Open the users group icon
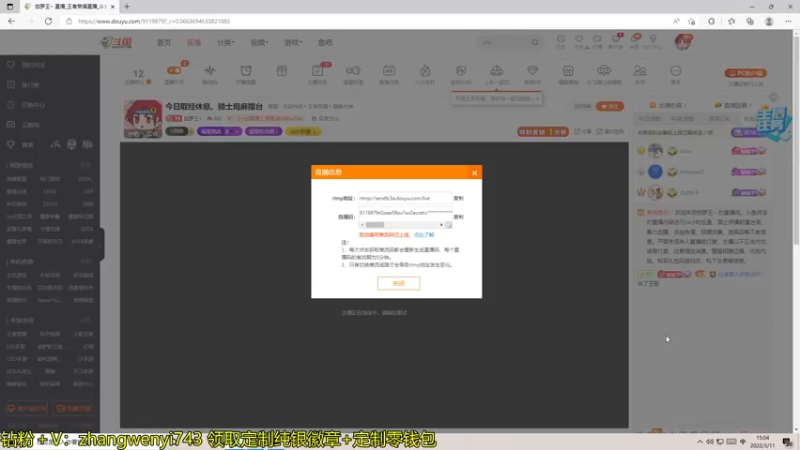This screenshot has height=450, width=800. tap(640, 70)
